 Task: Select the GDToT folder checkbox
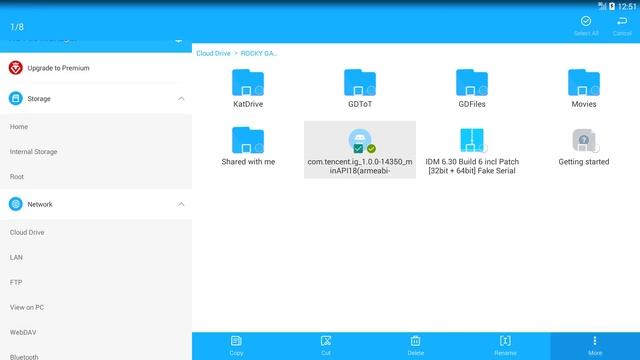(358, 91)
